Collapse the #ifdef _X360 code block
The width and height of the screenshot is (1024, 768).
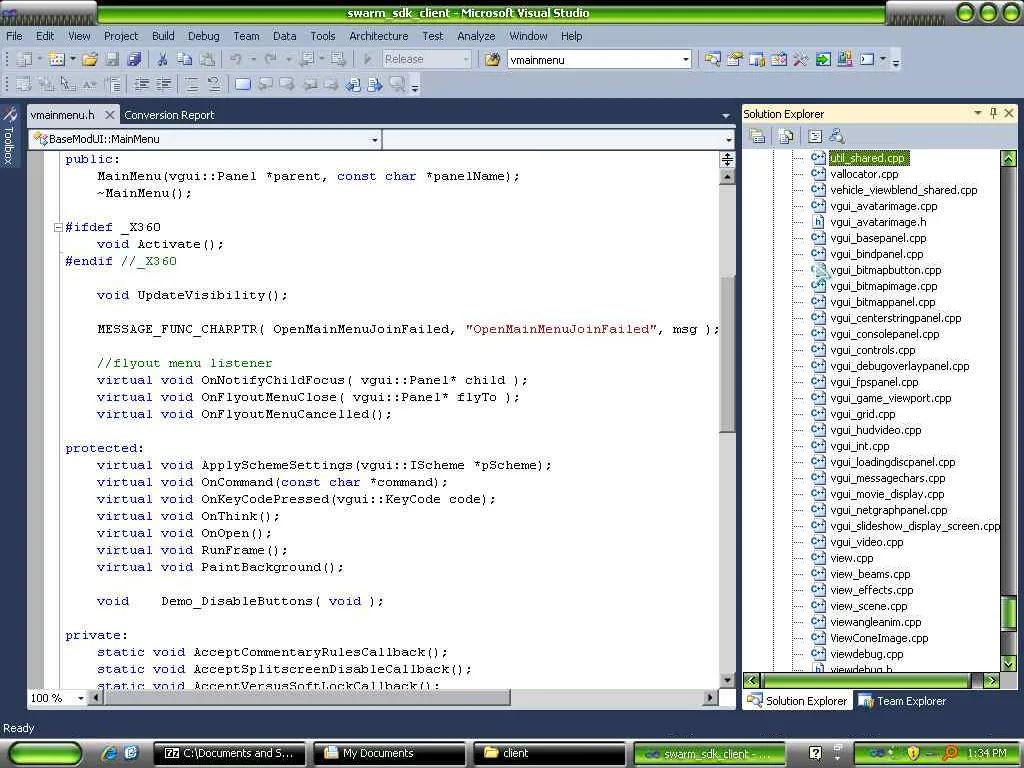tap(58, 227)
